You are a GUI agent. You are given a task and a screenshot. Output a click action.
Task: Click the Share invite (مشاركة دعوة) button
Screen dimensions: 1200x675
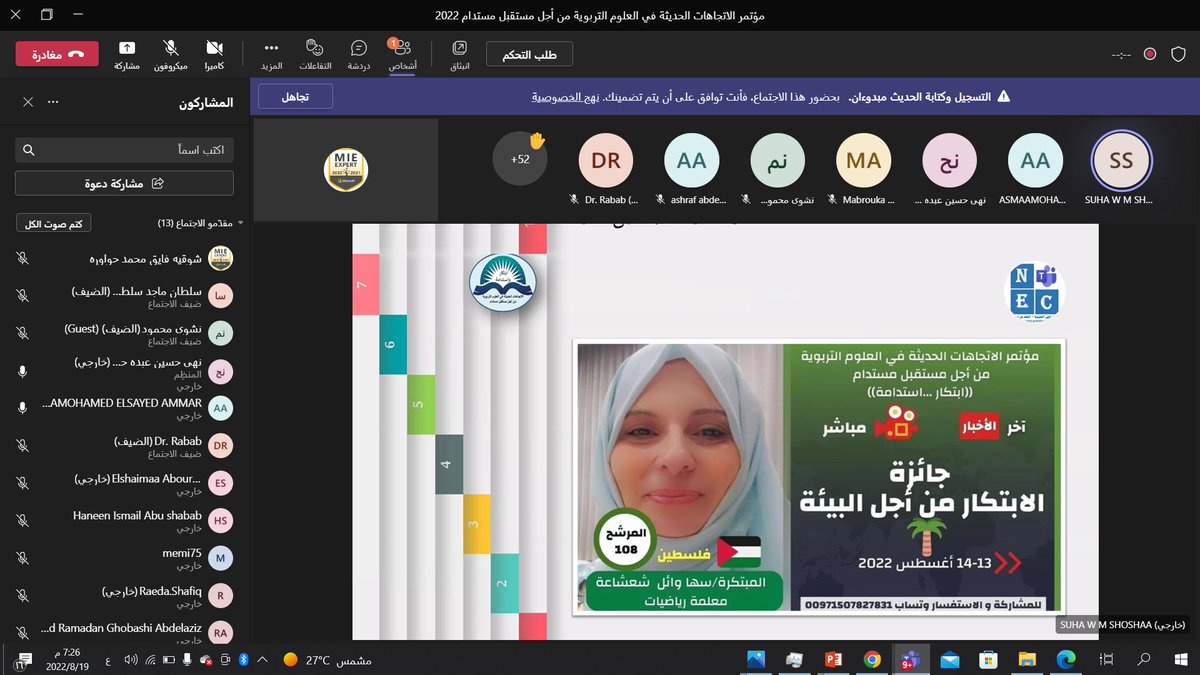point(124,183)
